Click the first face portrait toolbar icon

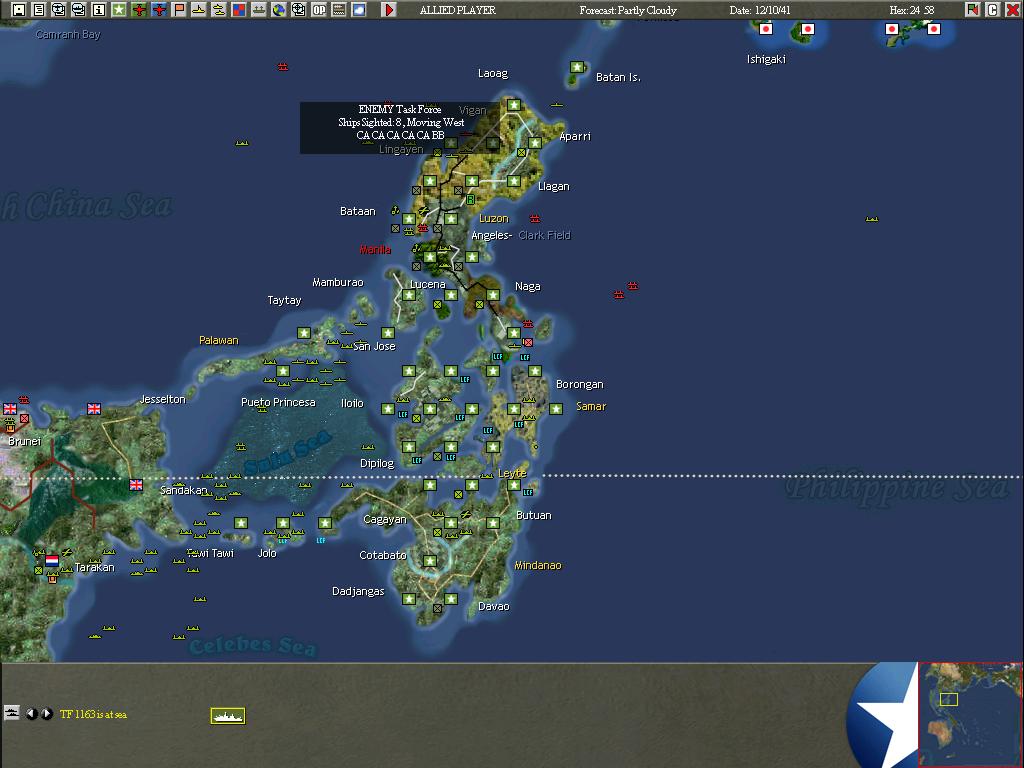click(x=59, y=10)
